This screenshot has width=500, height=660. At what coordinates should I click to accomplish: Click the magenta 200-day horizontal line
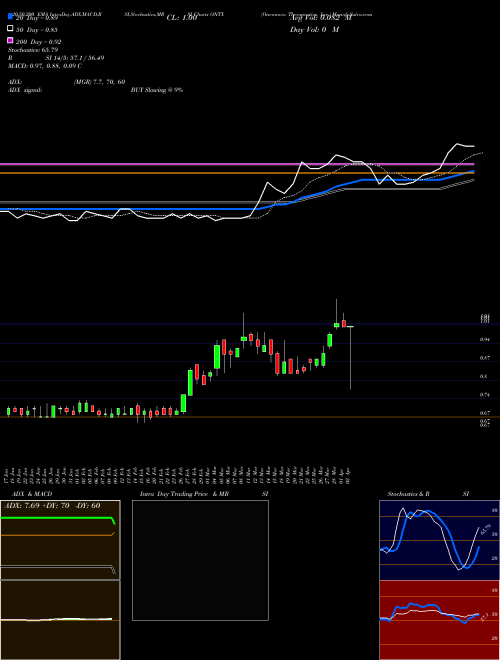[x=237, y=164]
